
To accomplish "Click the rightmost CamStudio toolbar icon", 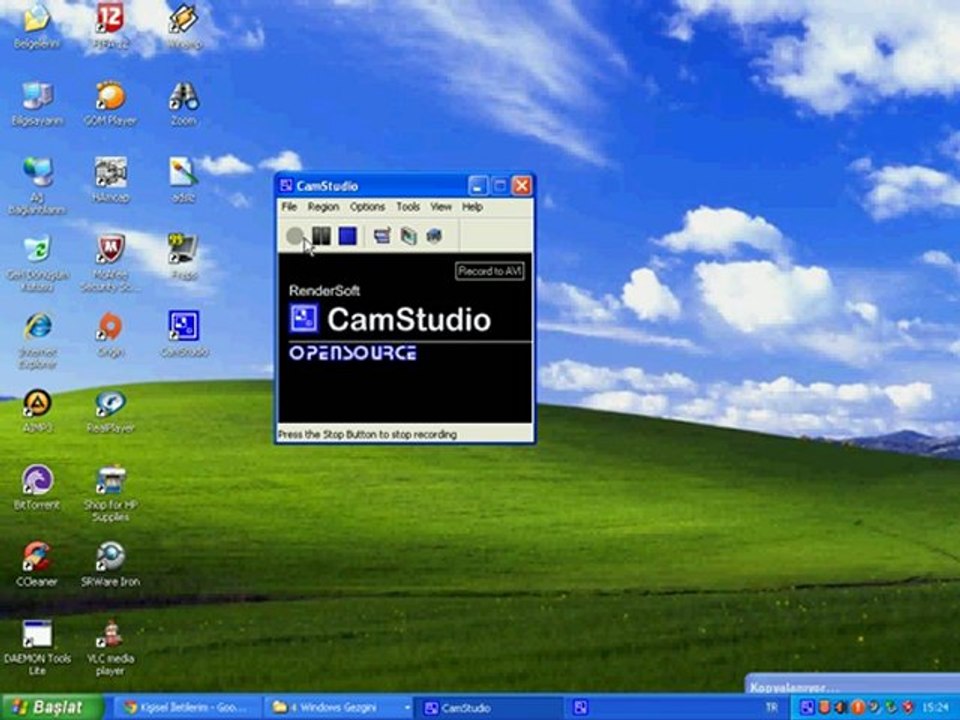I will (x=434, y=236).
